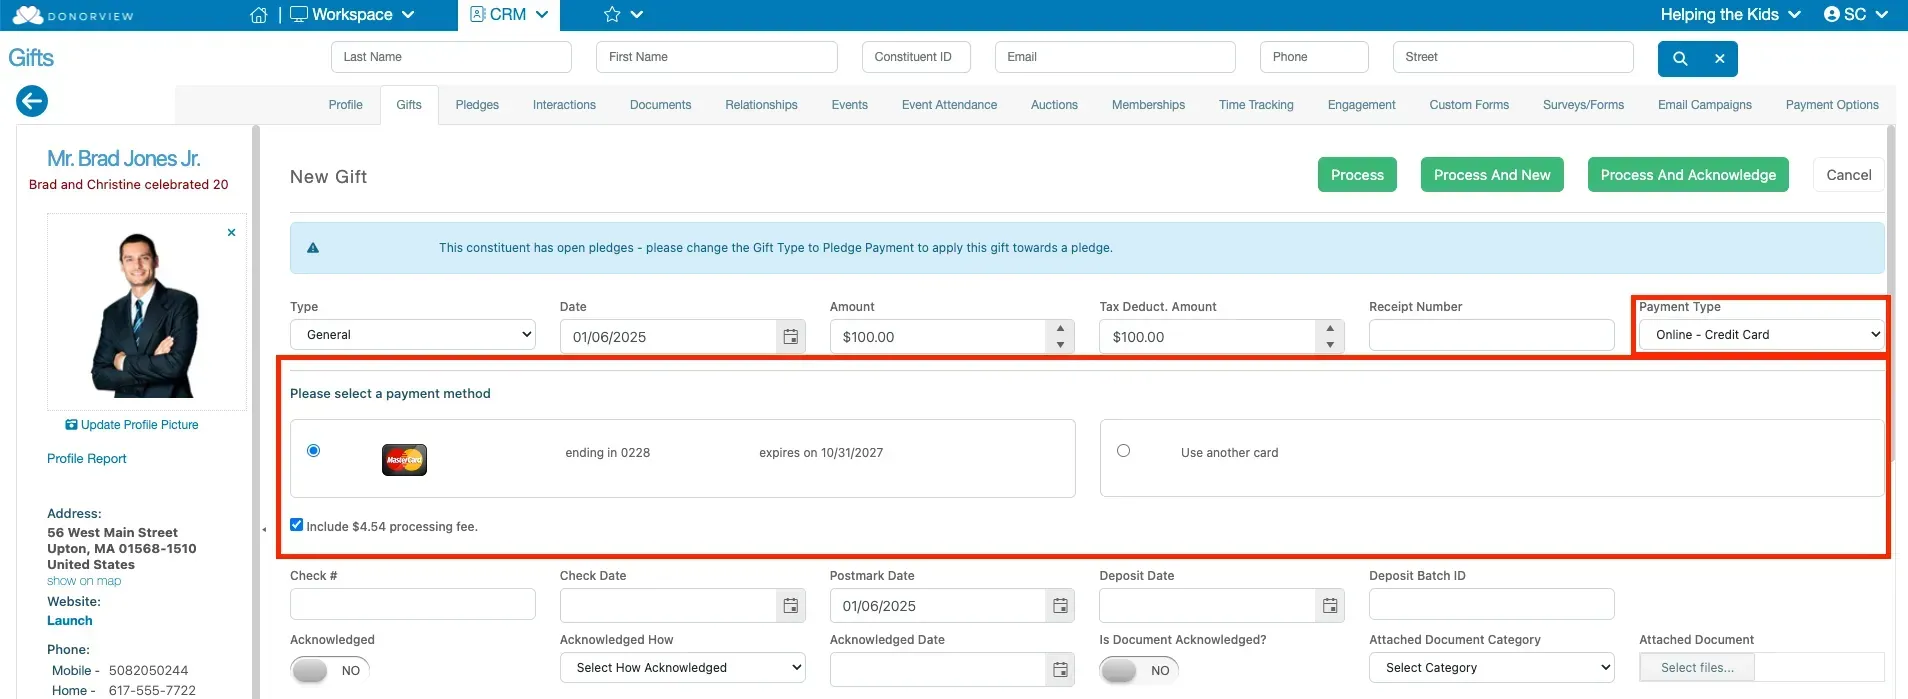Click the search magnifier button
The height and width of the screenshot is (699, 1908).
[x=1680, y=59]
